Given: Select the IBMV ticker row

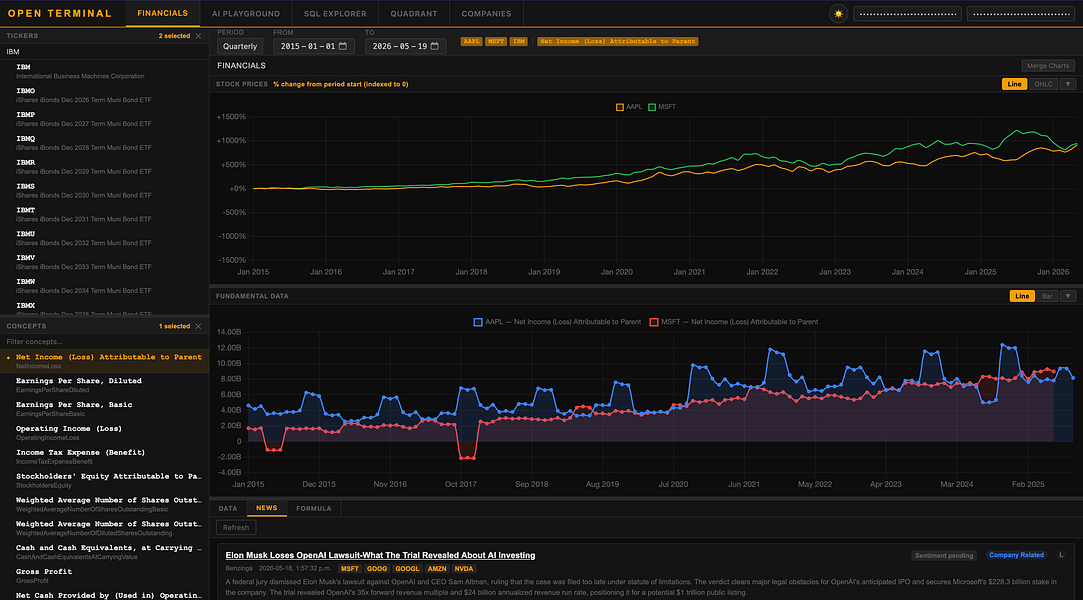Looking at the screenshot, I should (104, 262).
